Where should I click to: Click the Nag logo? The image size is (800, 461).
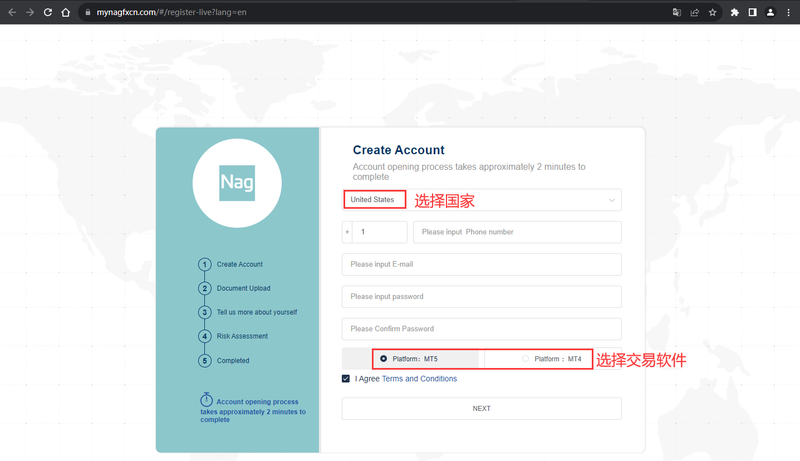coord(237,183)
